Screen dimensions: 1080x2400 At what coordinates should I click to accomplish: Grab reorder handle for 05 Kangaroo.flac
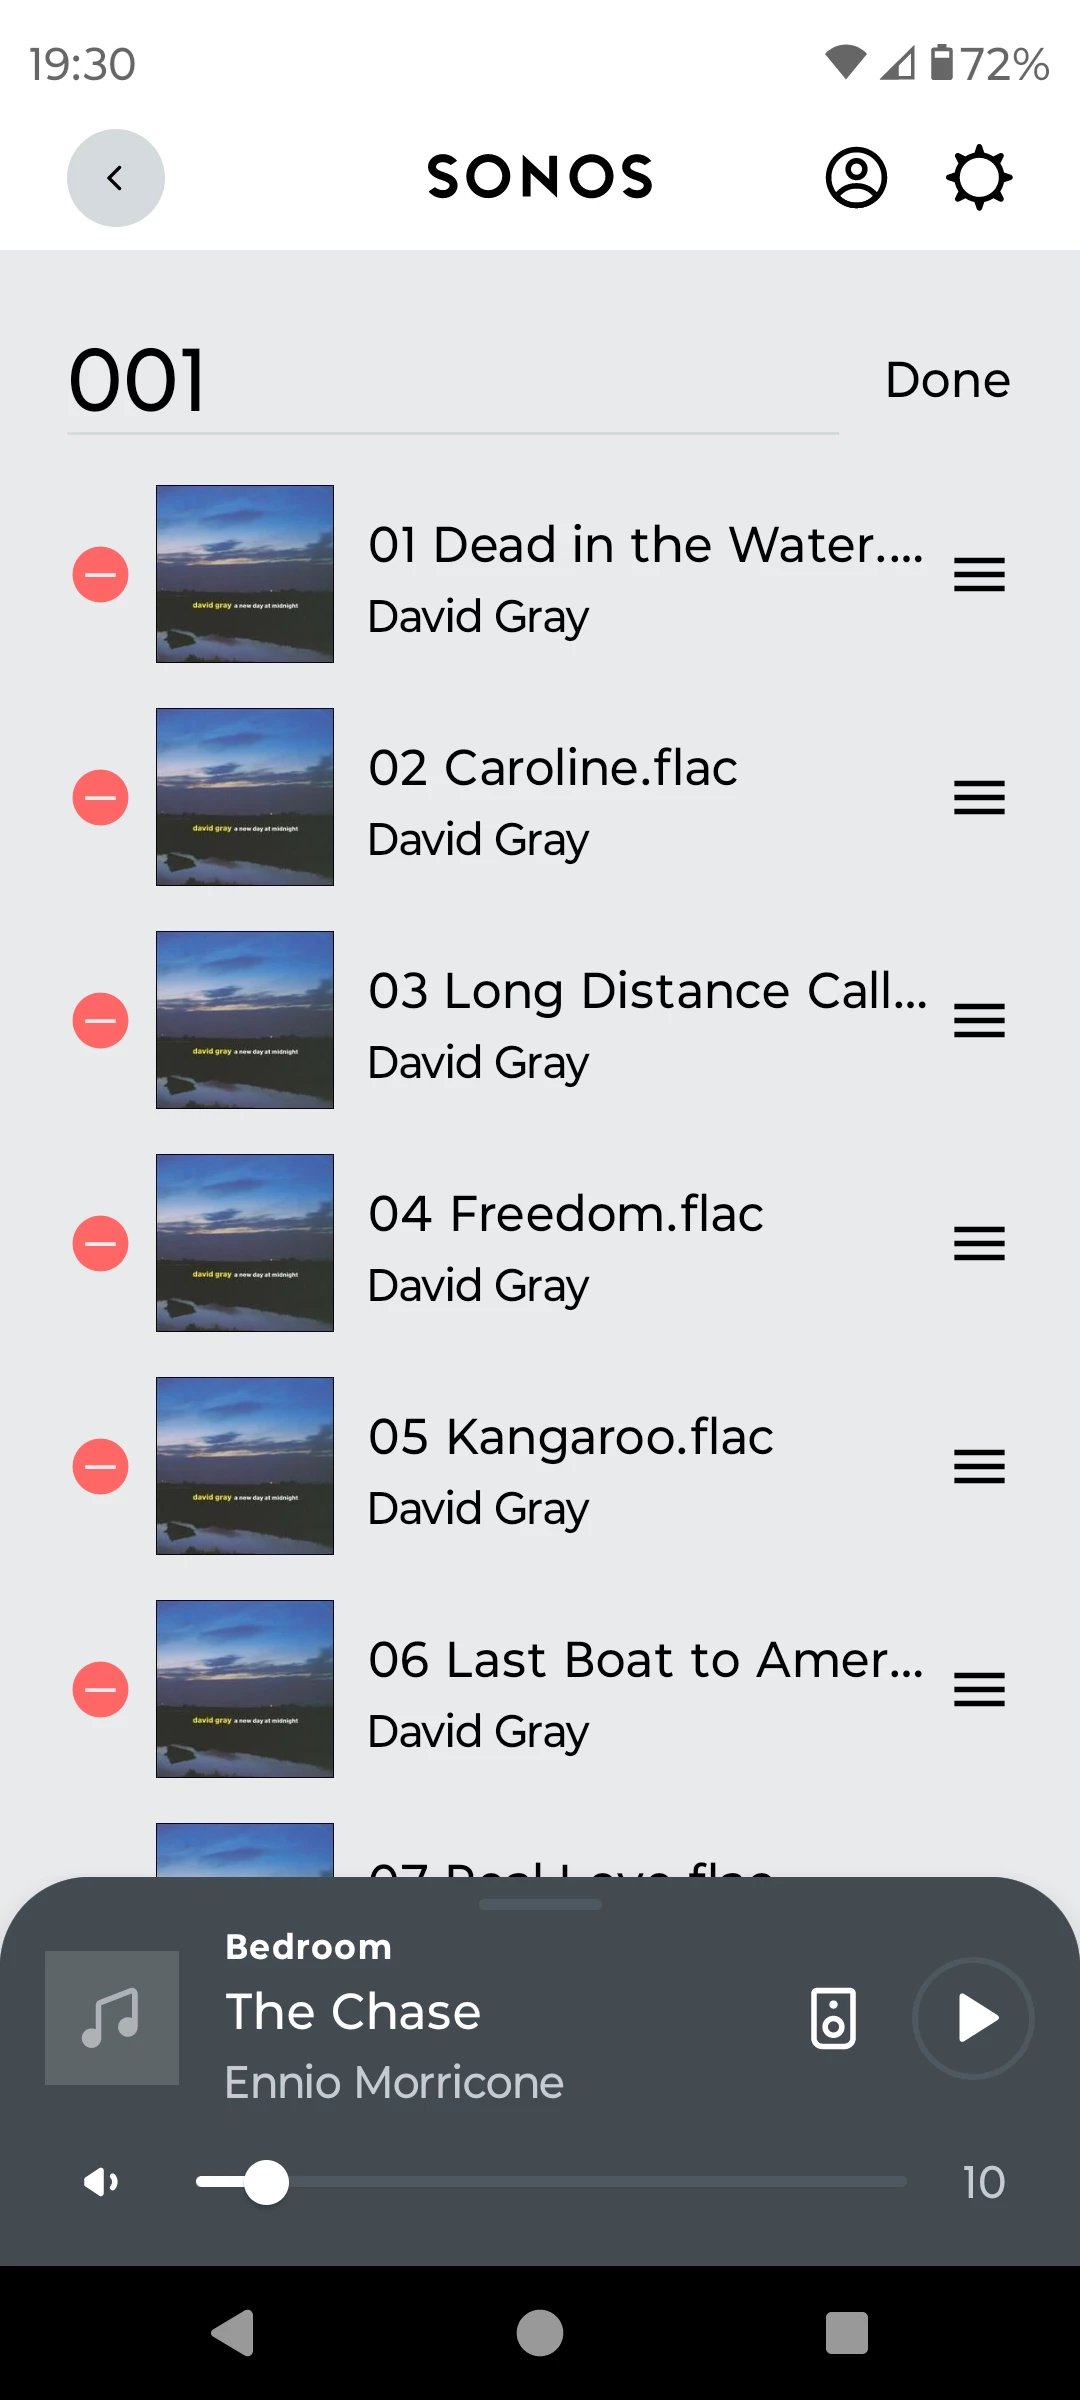[x=979, y=1467]
